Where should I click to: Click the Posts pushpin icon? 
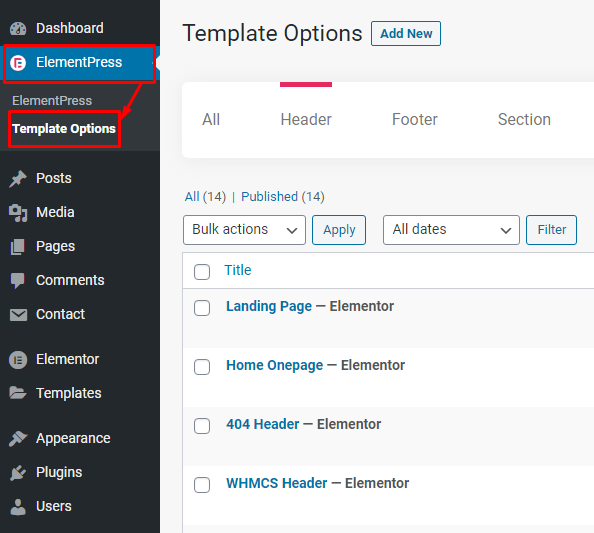(x=18, y=178)
